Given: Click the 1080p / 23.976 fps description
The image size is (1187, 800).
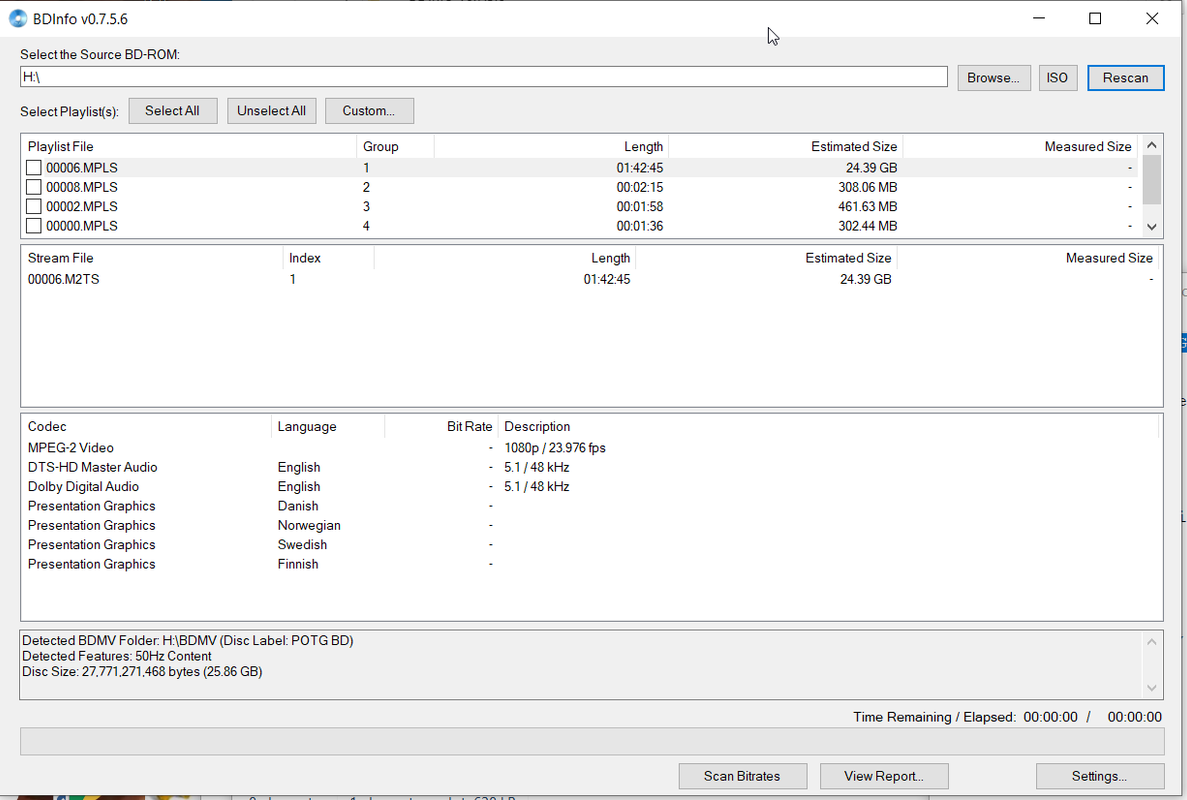Looking at the screenshot, I should [555, 448].
